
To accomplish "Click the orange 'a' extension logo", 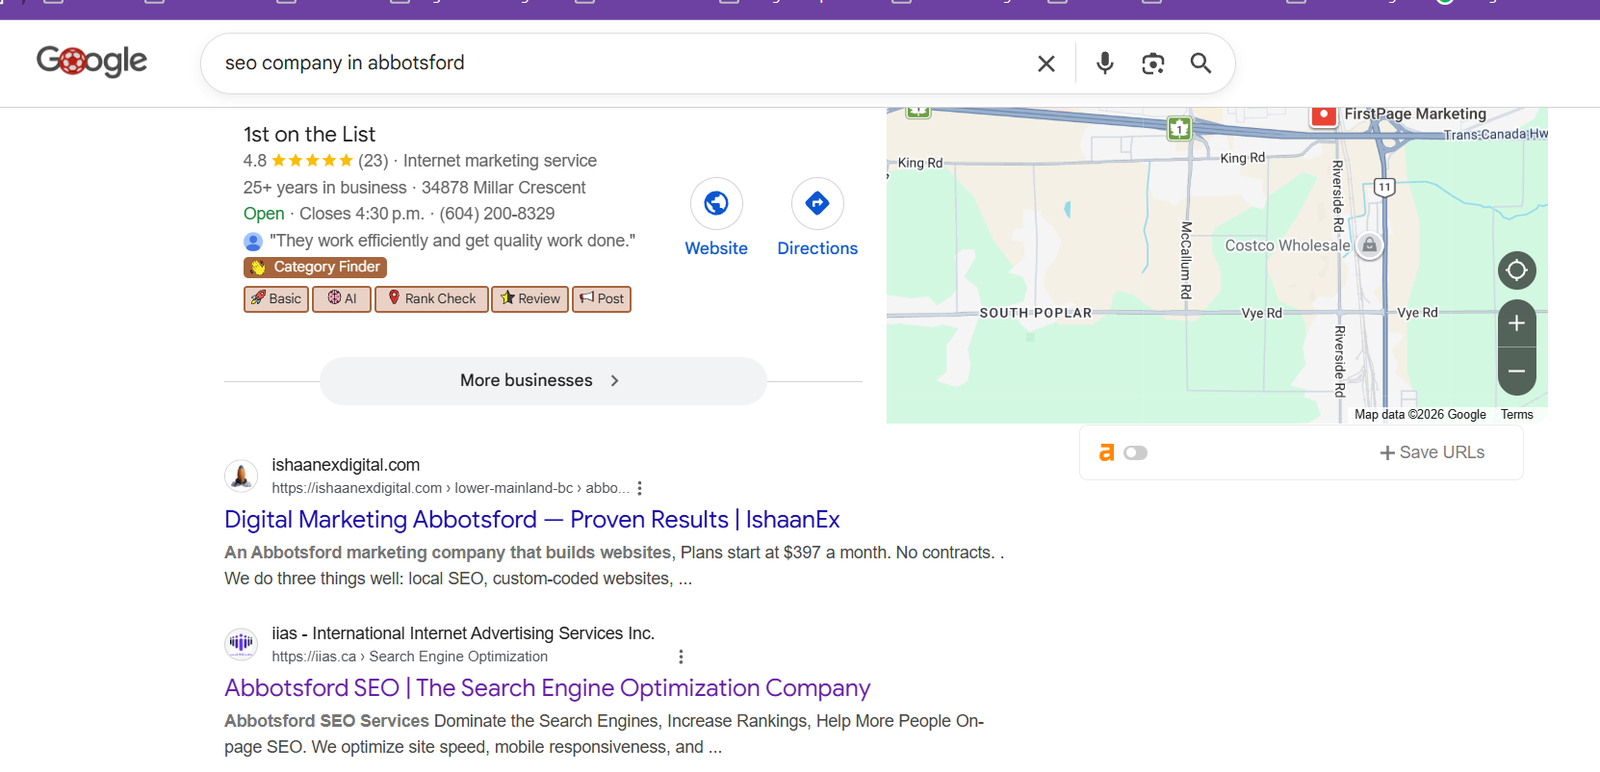I will click(1106, 453).
